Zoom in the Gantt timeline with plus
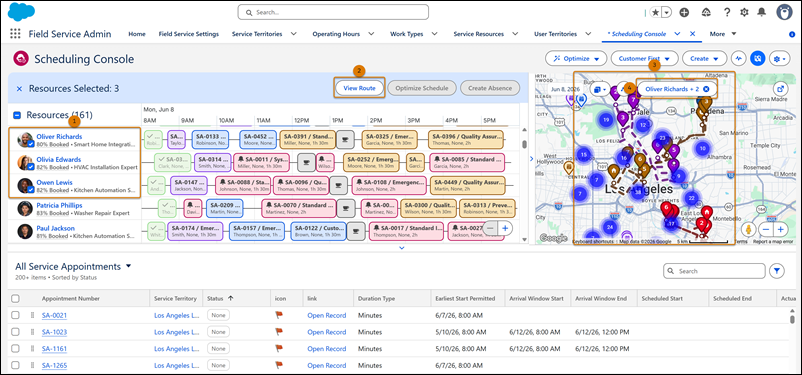 pyautogui.click(x=505, y=228)
